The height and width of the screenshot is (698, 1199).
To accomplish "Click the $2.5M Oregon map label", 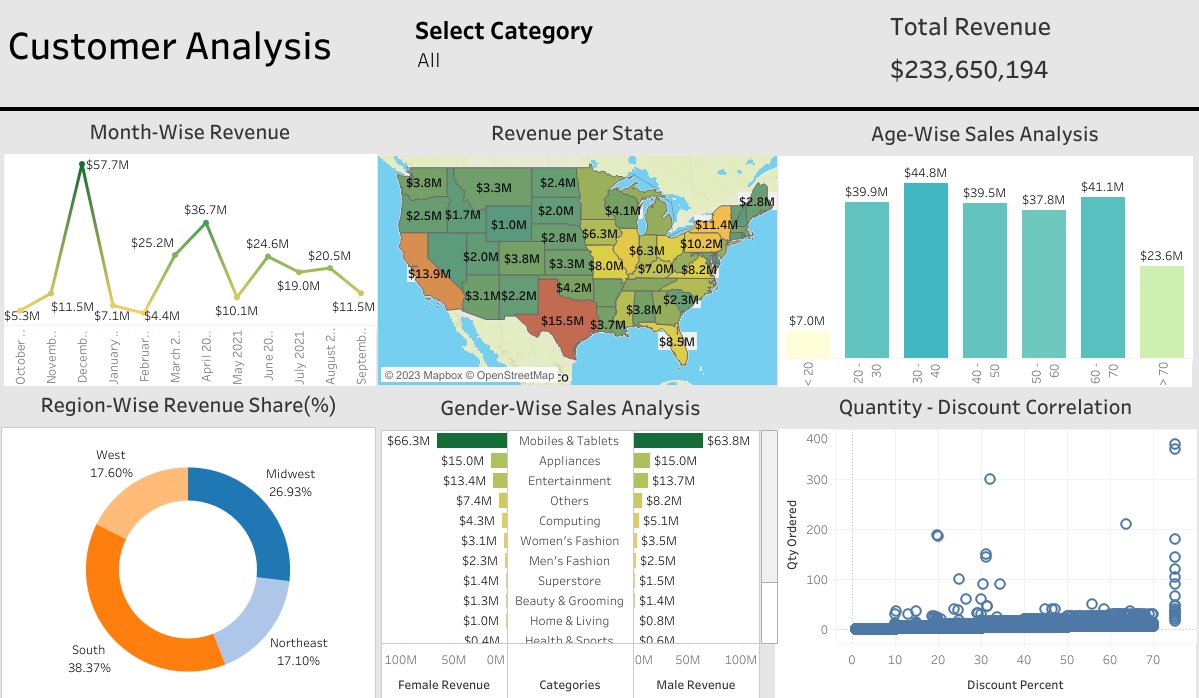I will click(424, 215).
